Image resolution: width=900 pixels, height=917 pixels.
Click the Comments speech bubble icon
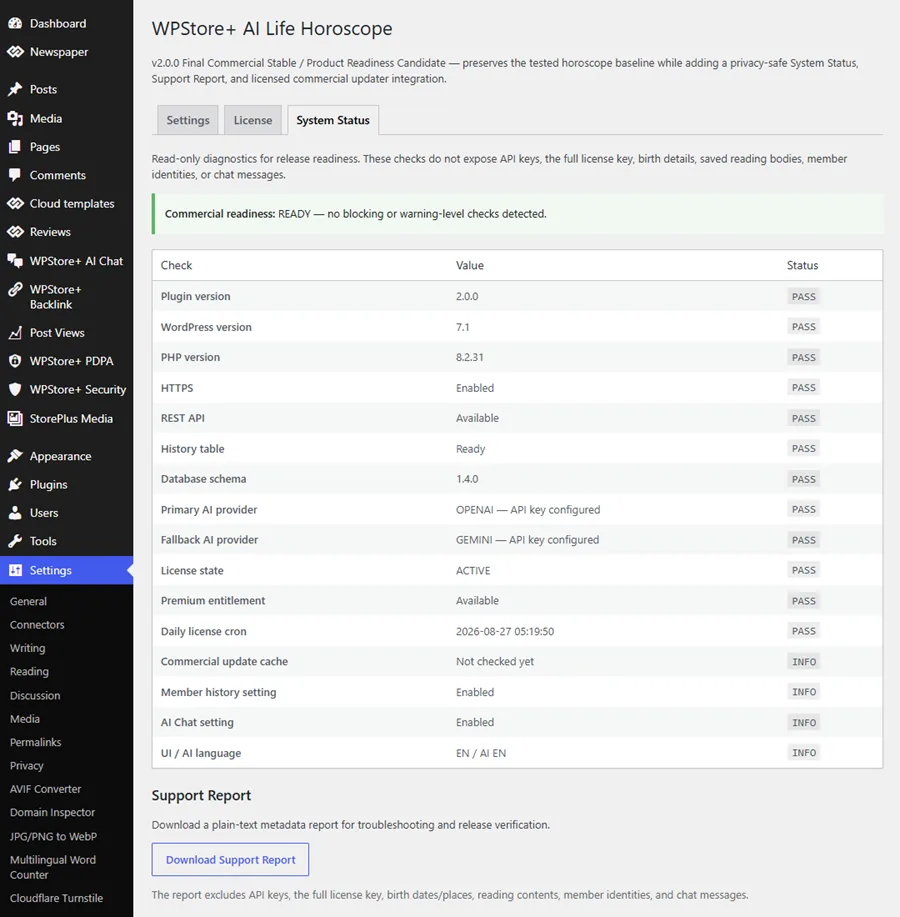(x=15, y=175)
